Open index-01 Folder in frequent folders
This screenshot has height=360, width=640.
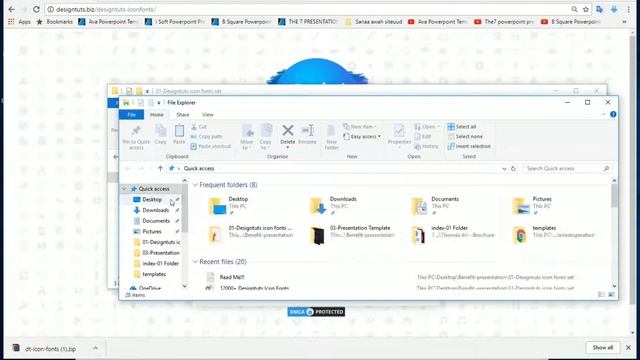pyautogui.click(x=453, y=235)
